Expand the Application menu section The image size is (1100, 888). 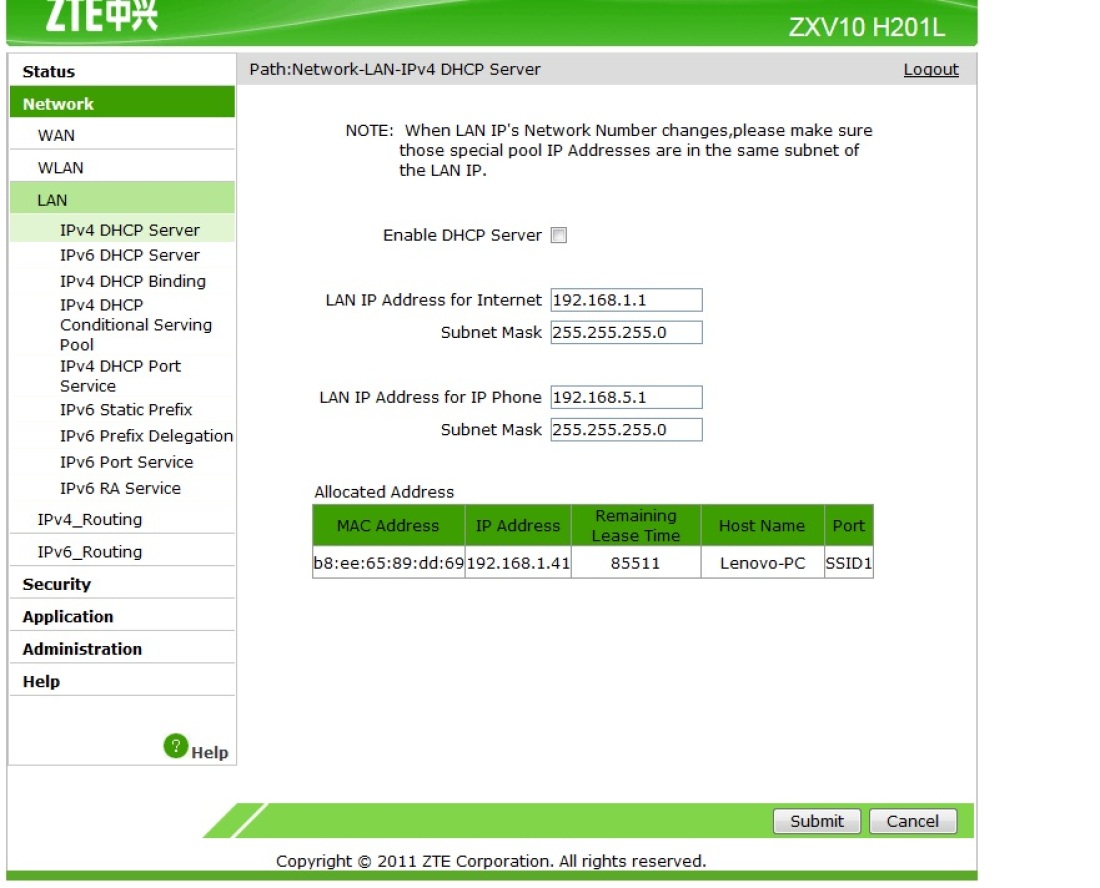[68, 617]
